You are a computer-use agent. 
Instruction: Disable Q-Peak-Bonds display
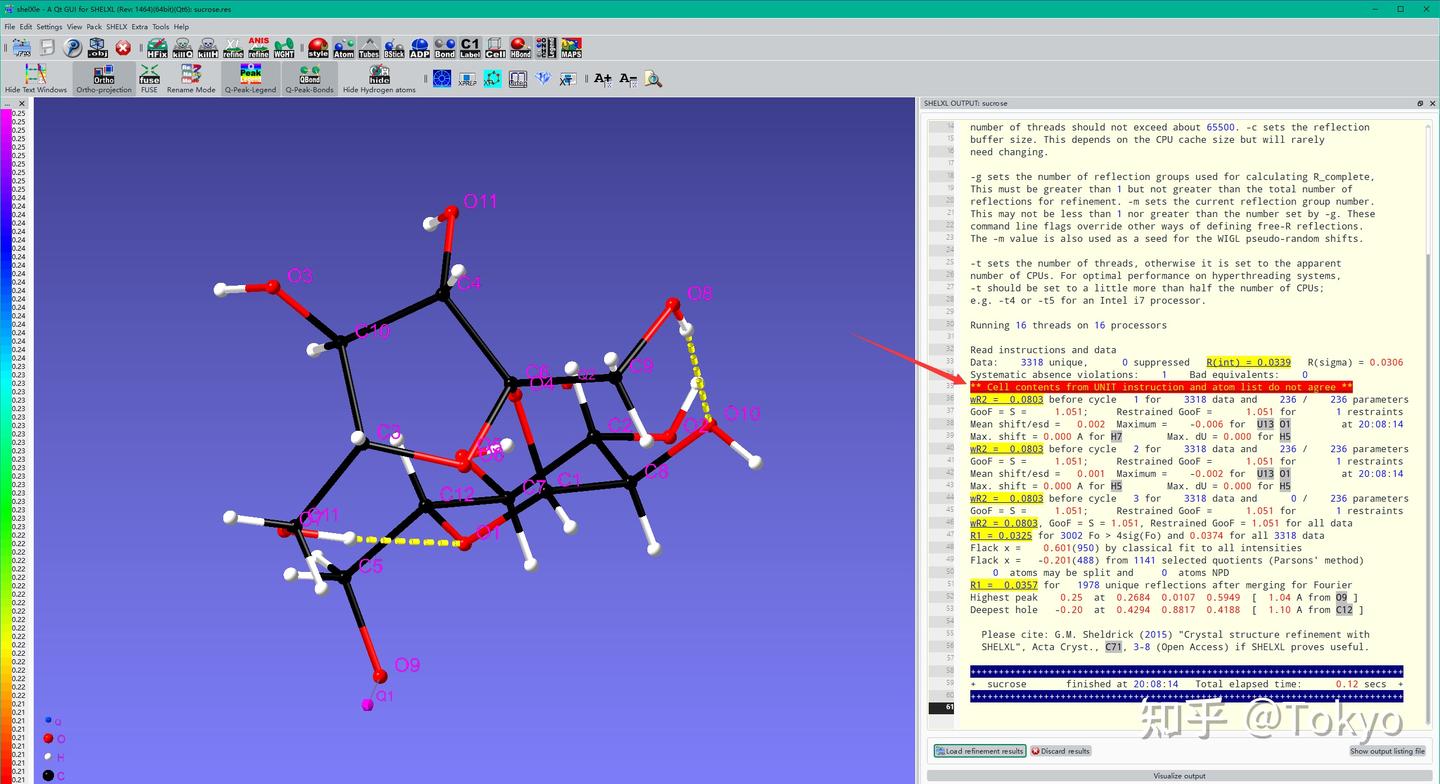tap(308, 78)
